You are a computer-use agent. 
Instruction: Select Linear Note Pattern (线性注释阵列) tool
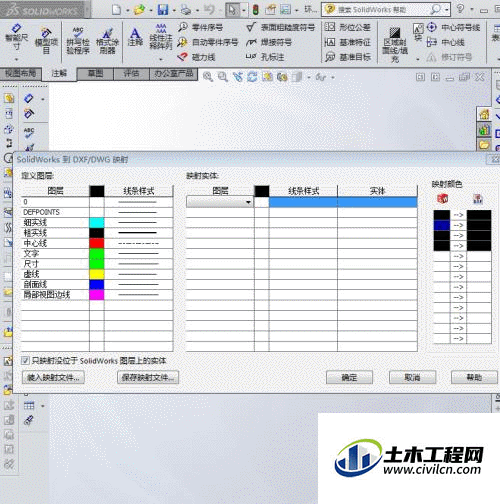tap(161, 37)
